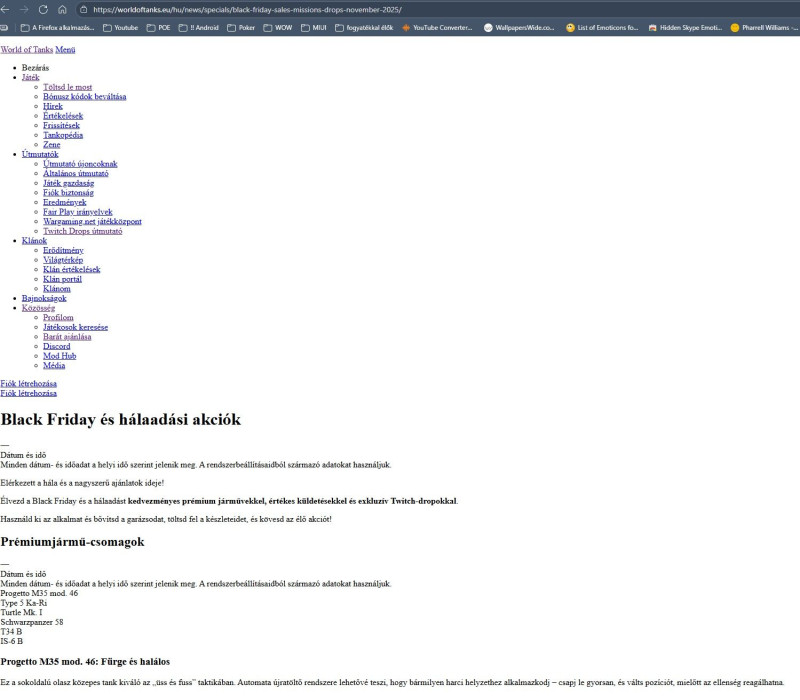Reload the page with the refresh icon
The height and width of the screenshot is (700, 800).
coord(43,9)
